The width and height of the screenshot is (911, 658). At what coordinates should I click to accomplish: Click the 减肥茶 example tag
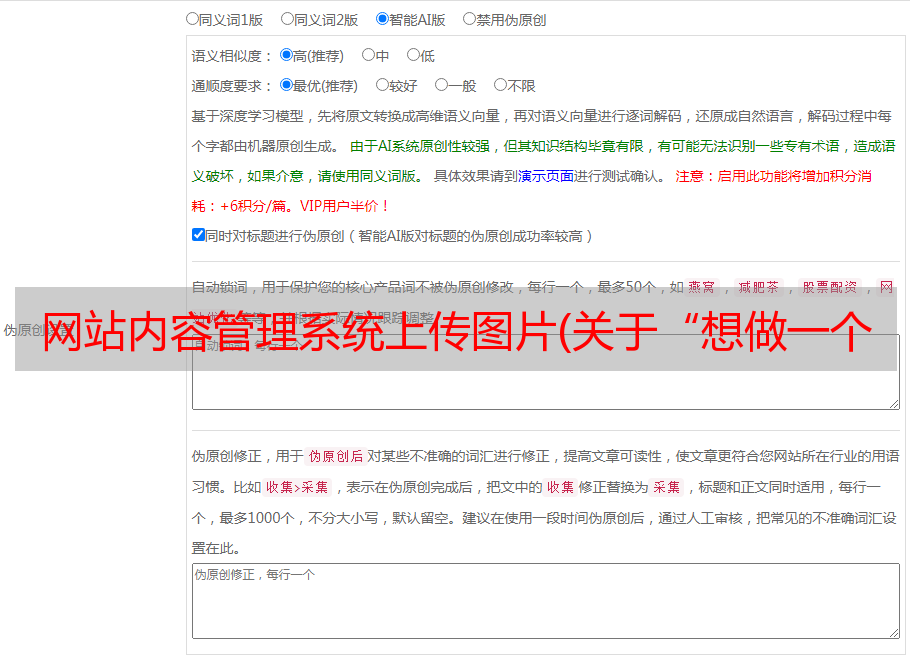point(758,287)
